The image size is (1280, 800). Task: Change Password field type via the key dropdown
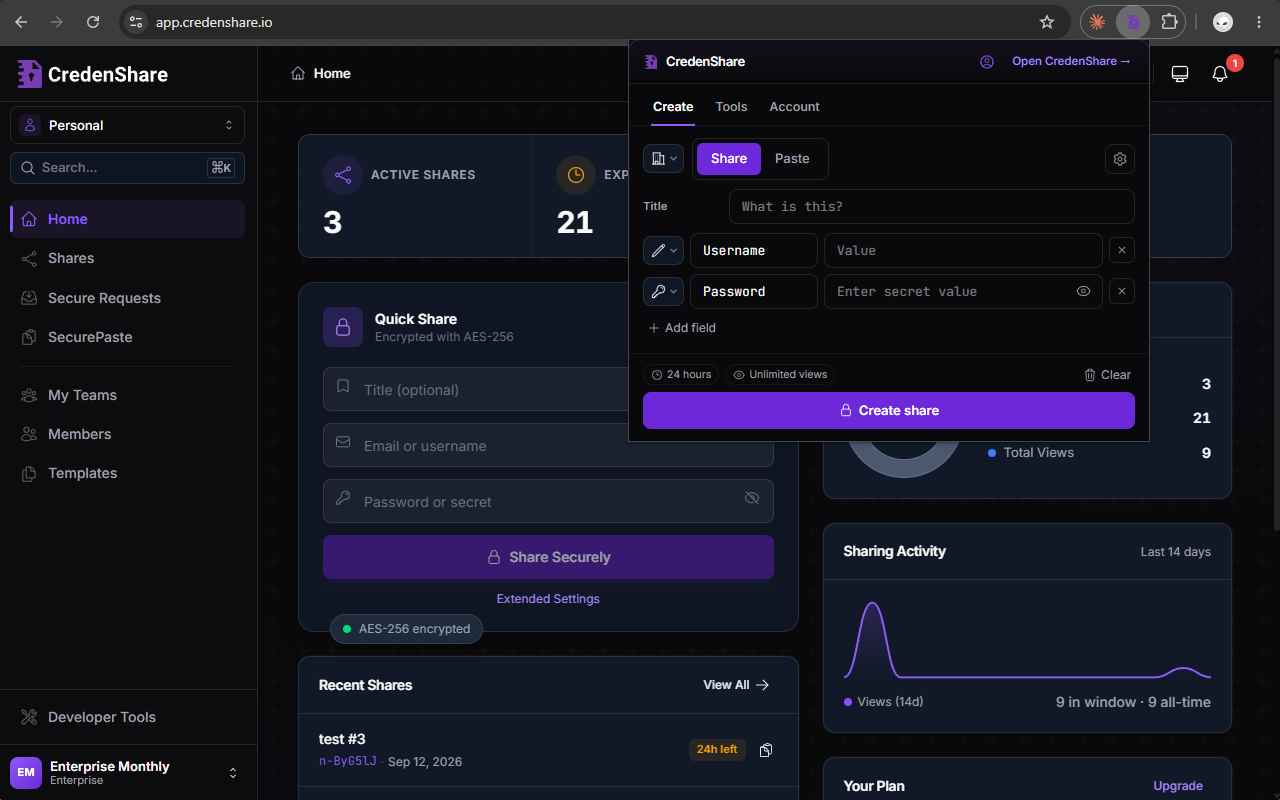tap(663, 291)
